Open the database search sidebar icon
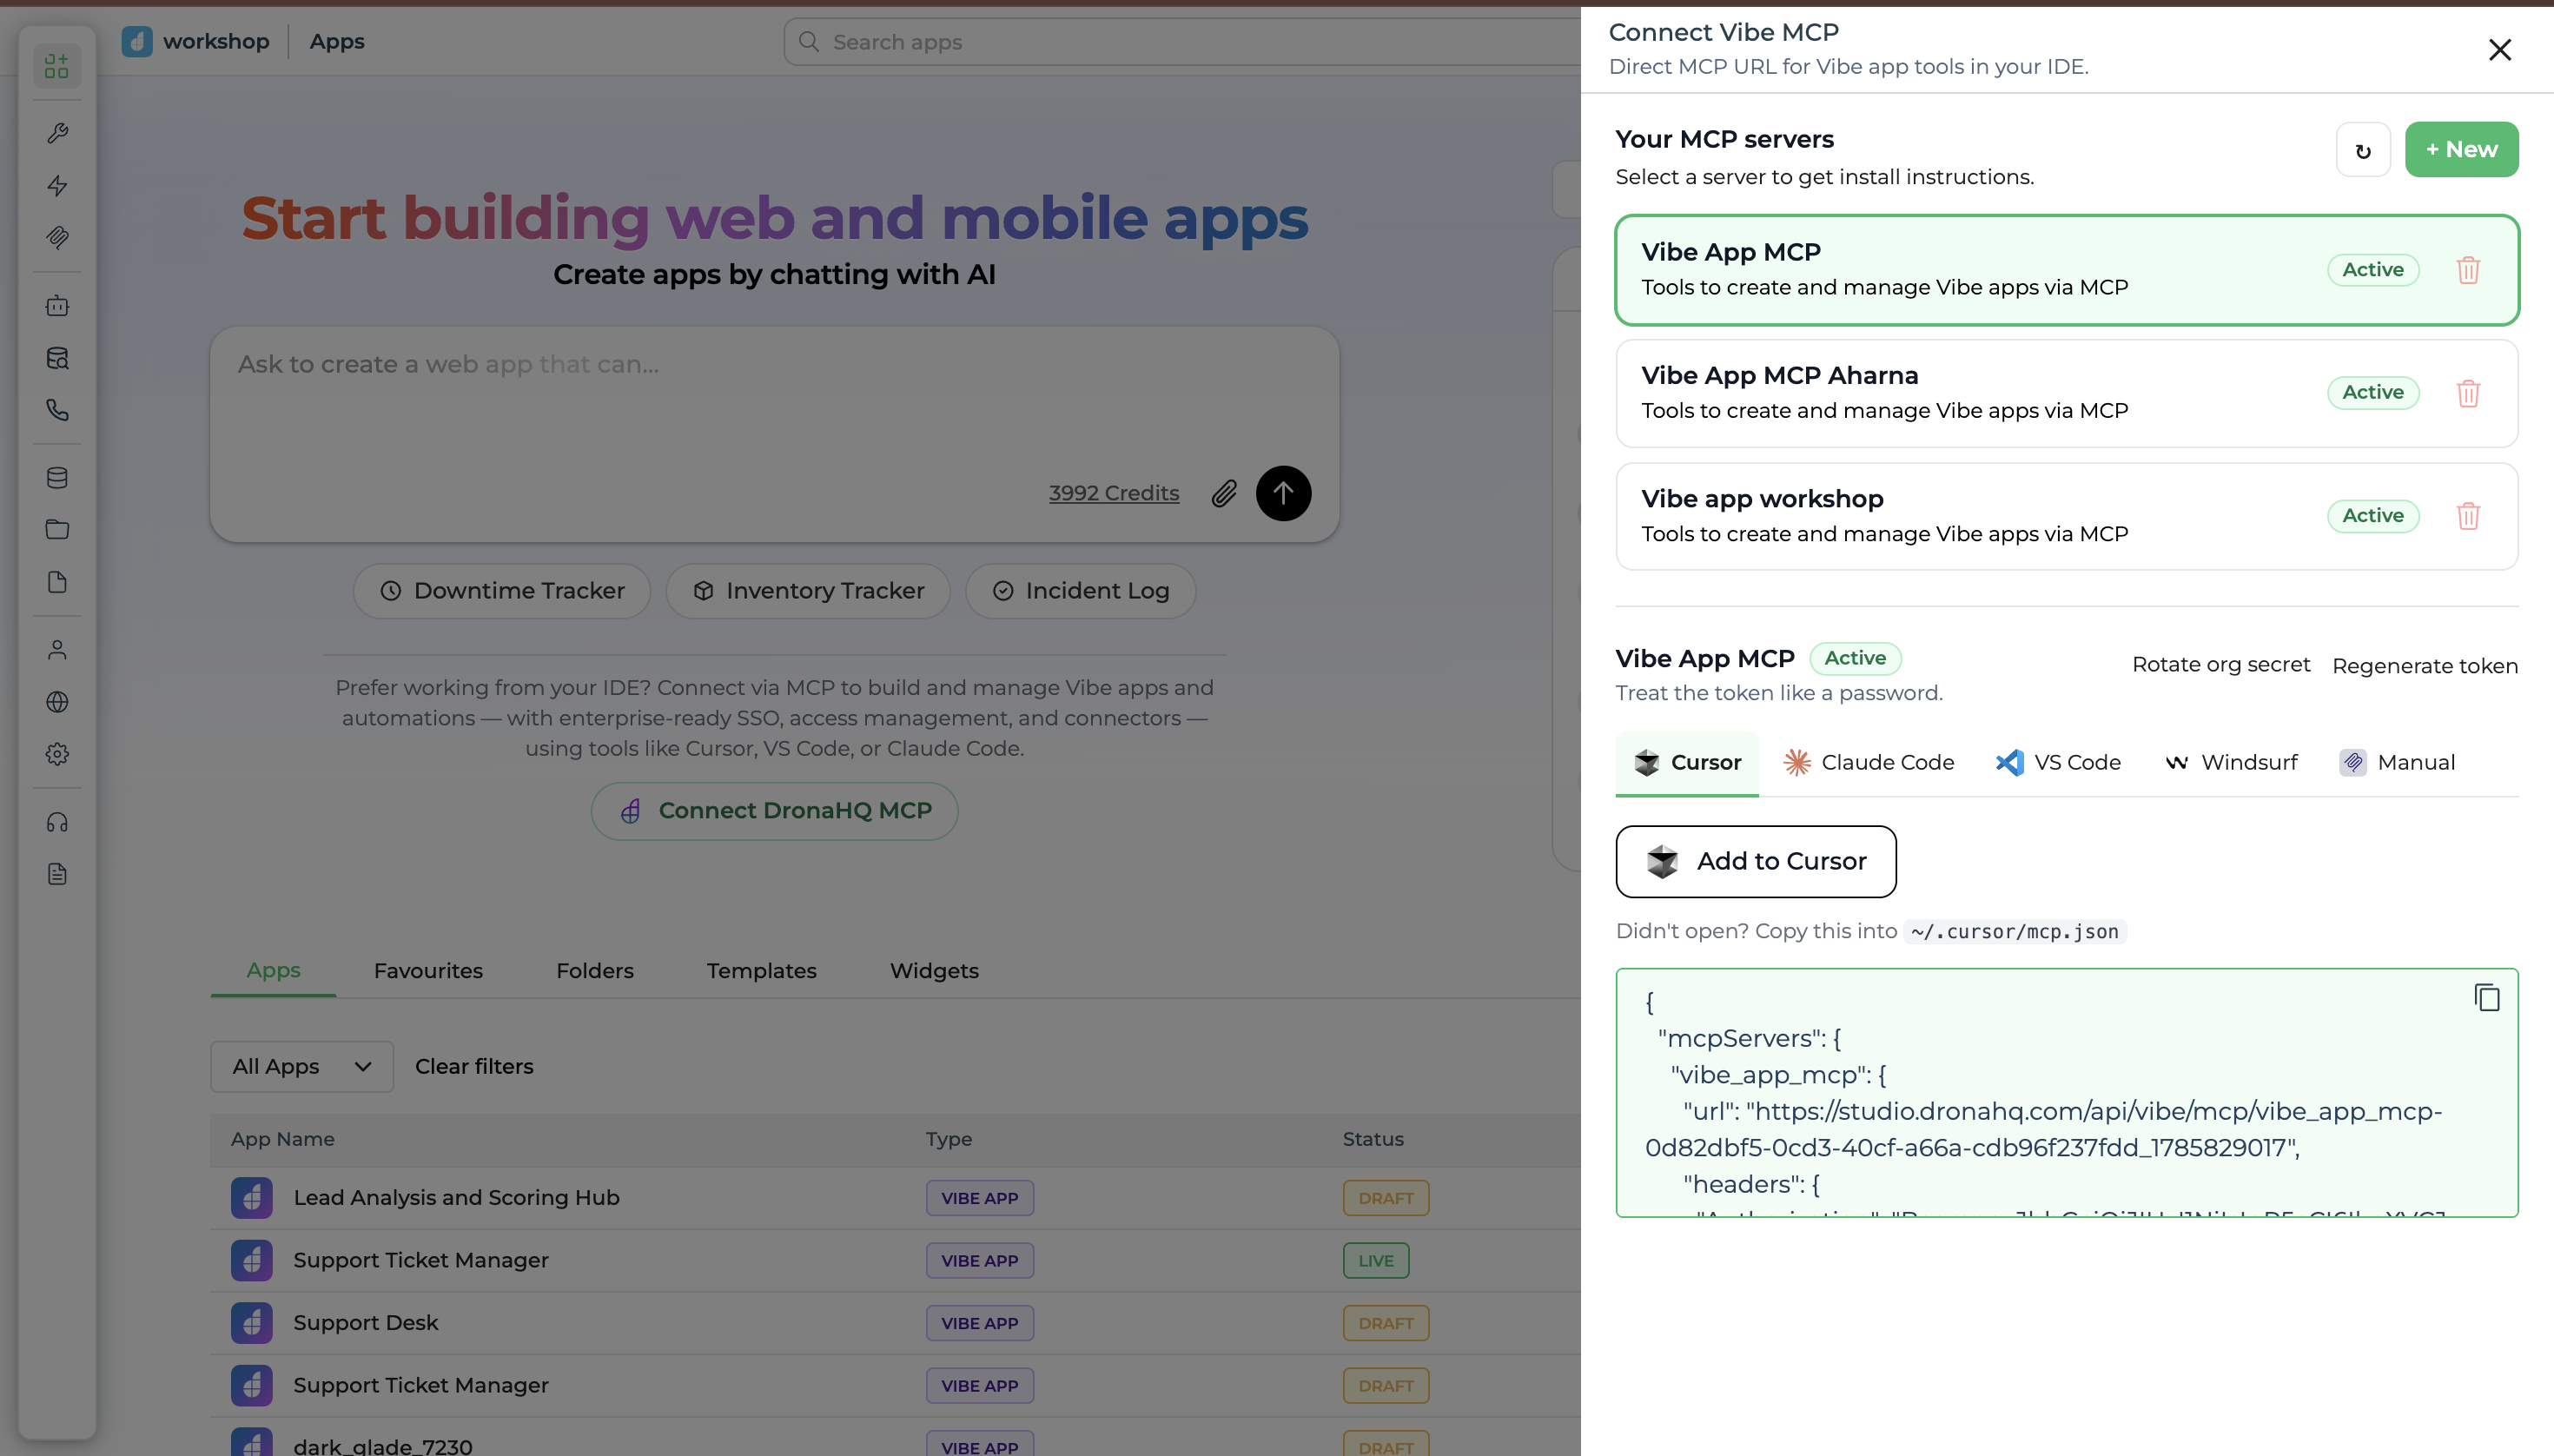2554x1456 pixels. point(57,358)
